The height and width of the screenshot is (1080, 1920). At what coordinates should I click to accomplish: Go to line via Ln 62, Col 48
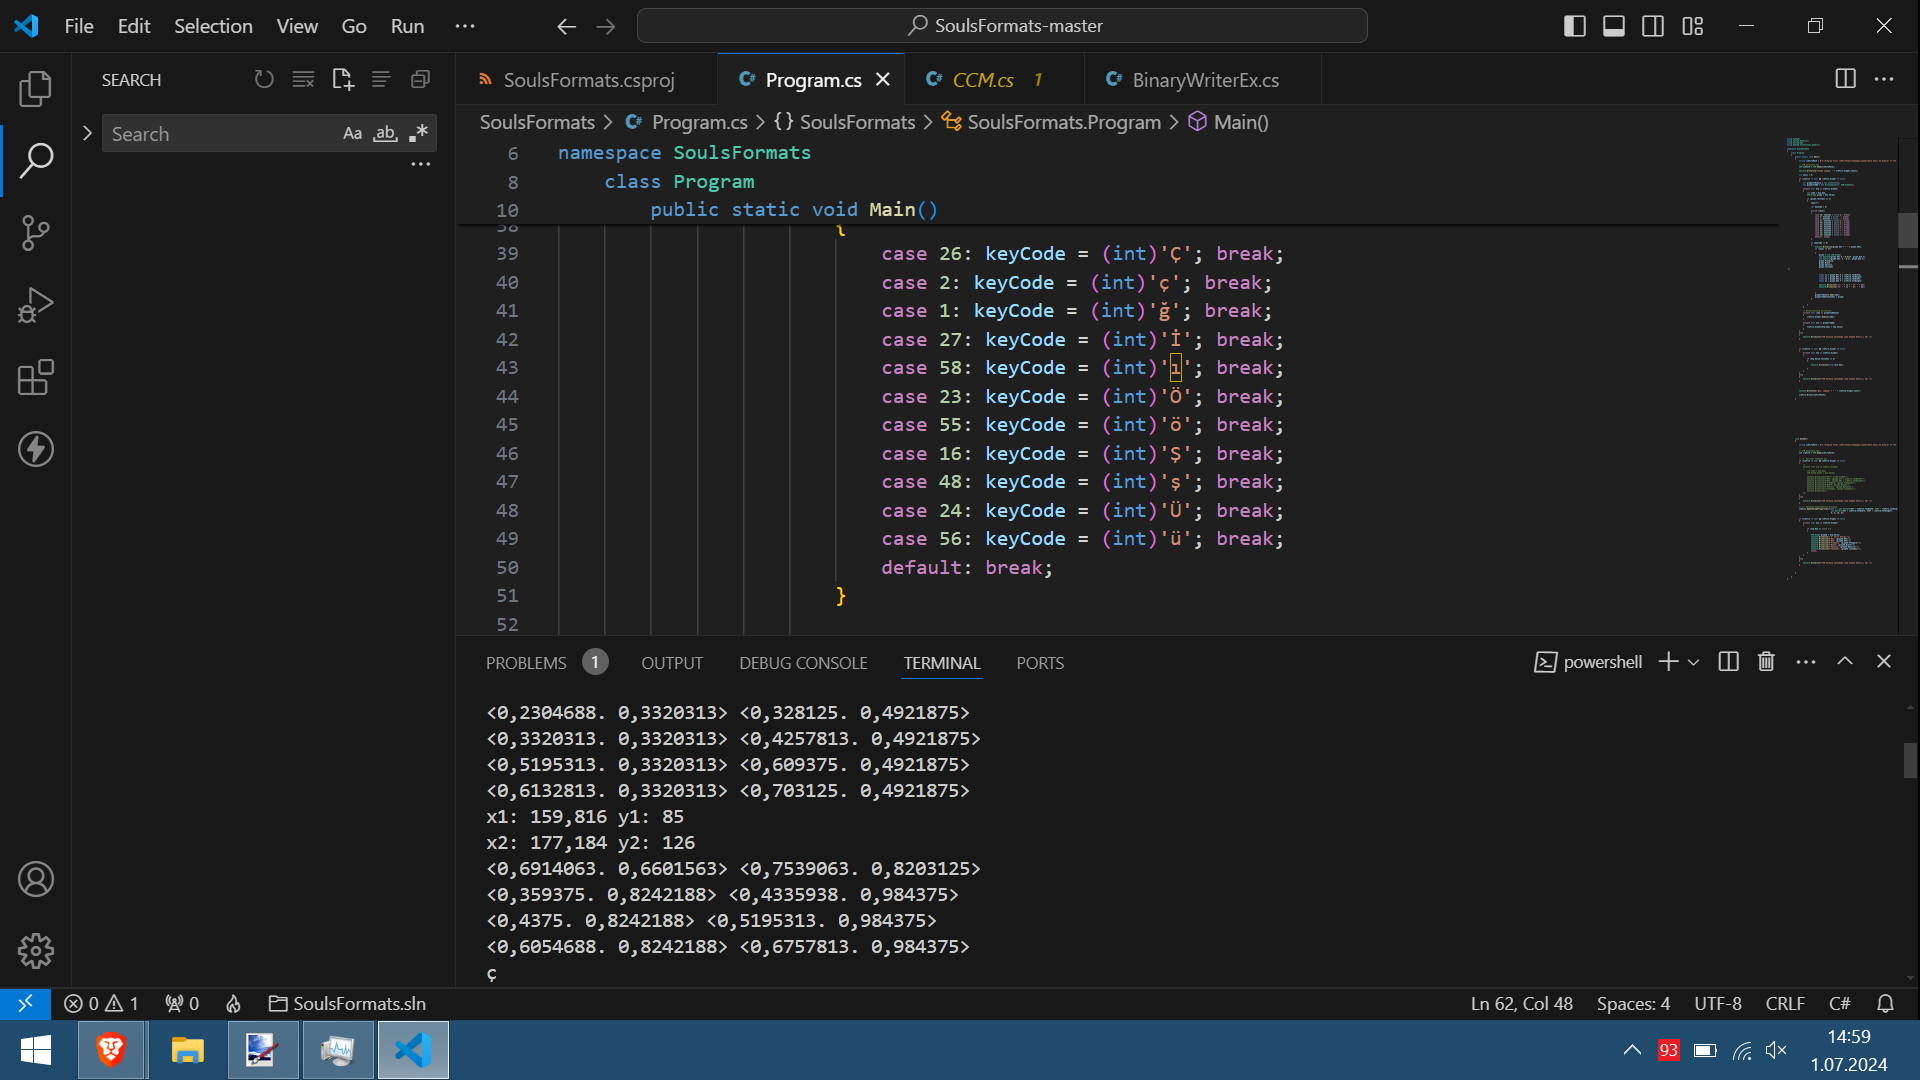tap(1521, 1003)
